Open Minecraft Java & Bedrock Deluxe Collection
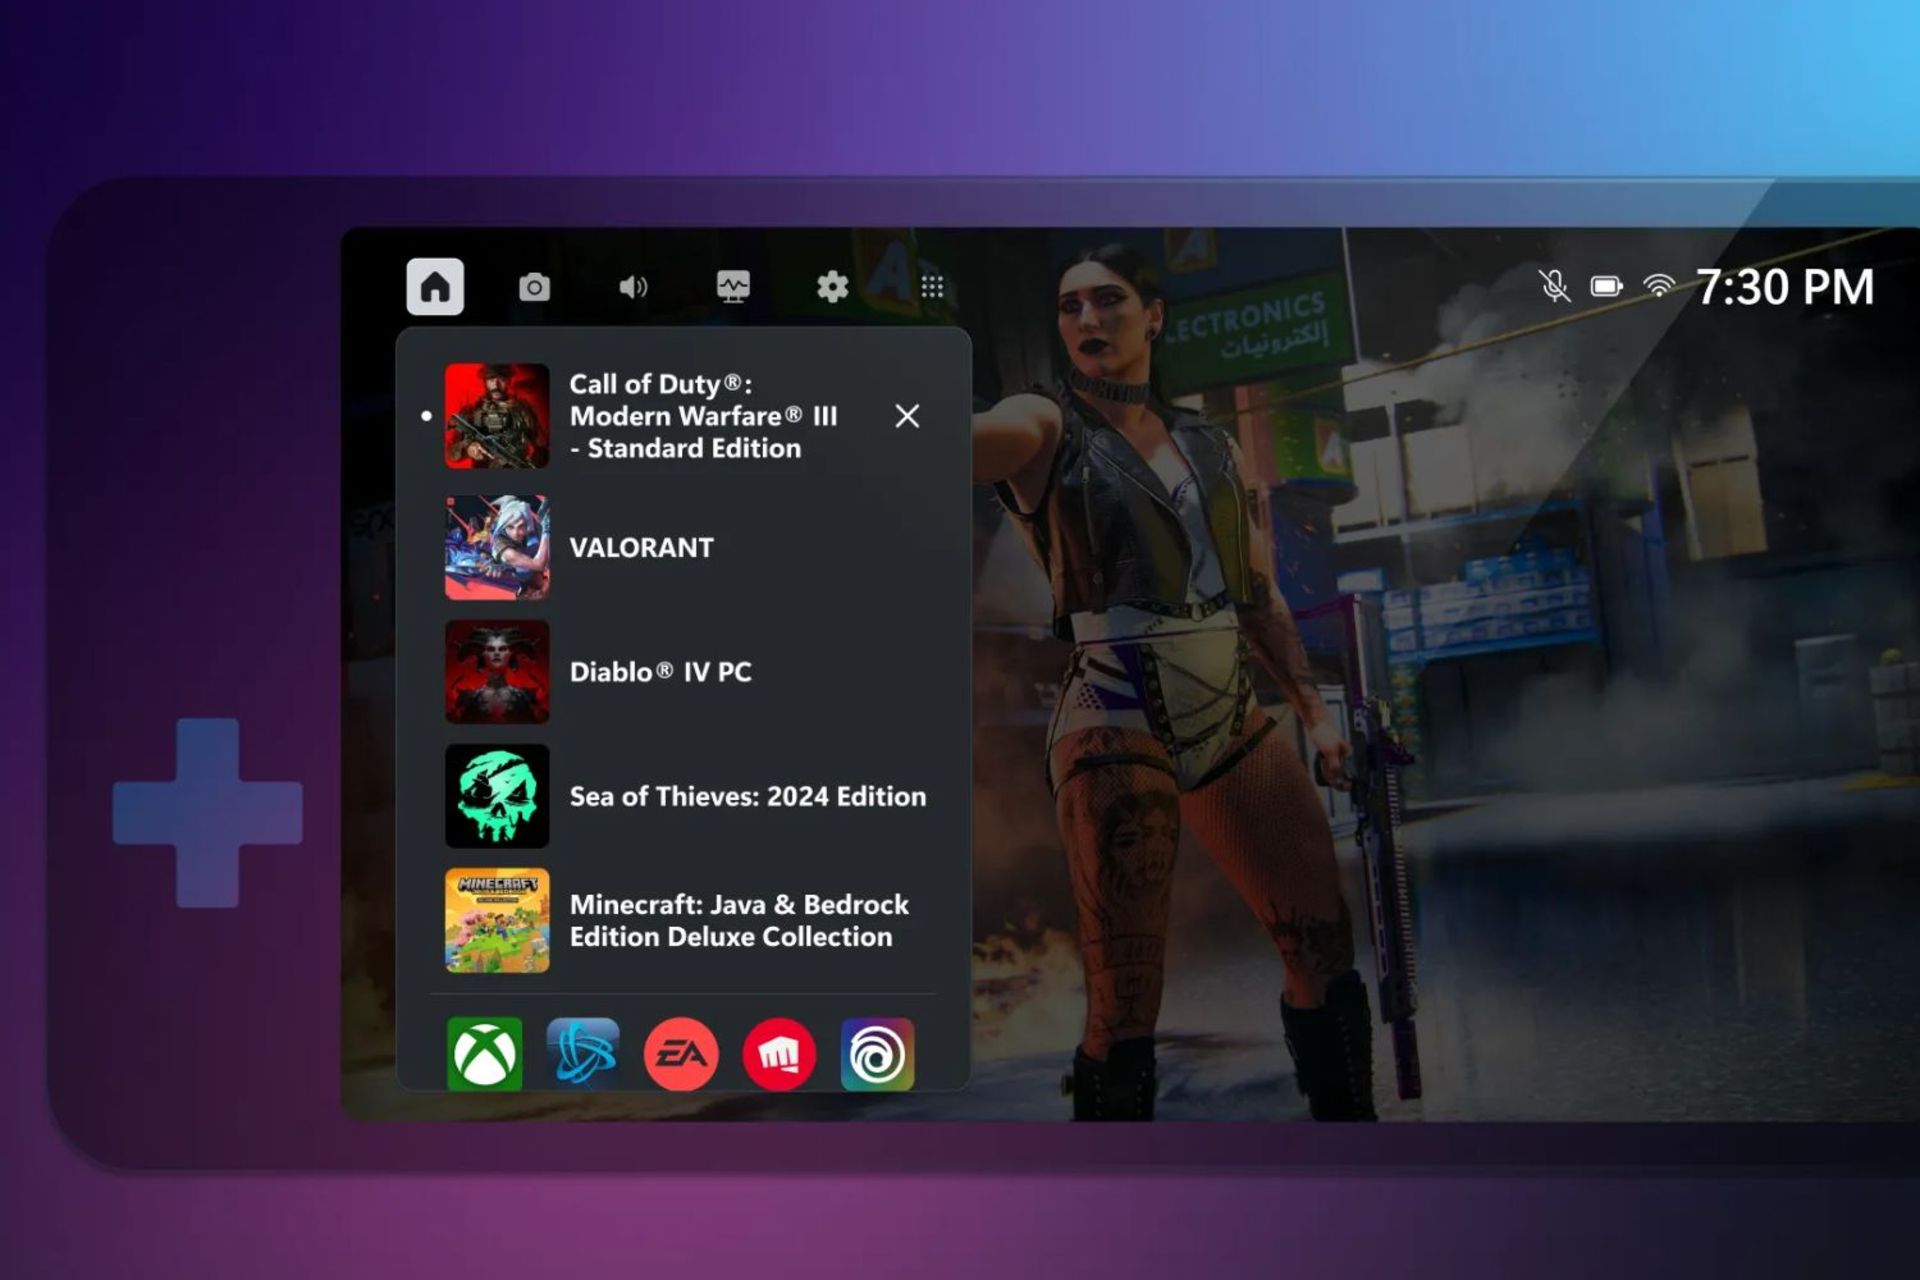The height and width of the screenshot is (1280, 1920). 738,920
